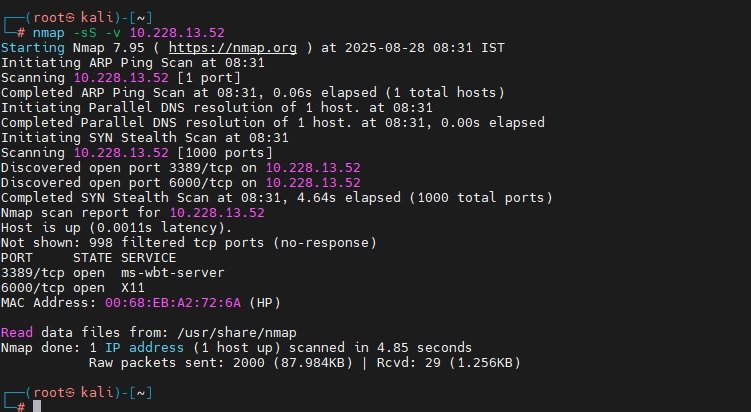Click the skull icon in top prompt
The height and width of the screenshot is (412, 751).
tap(70, 18)
